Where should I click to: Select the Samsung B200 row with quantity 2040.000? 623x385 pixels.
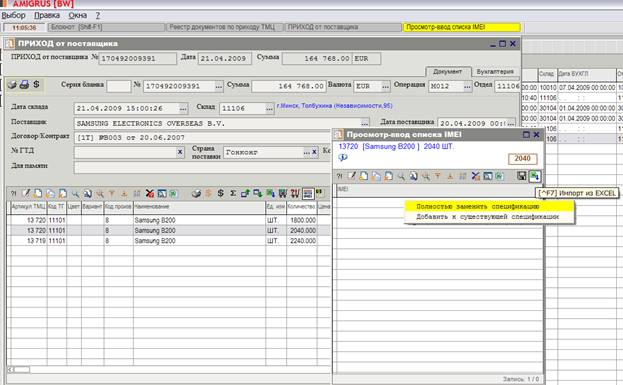pyautogui.click(x=169, y=230)
